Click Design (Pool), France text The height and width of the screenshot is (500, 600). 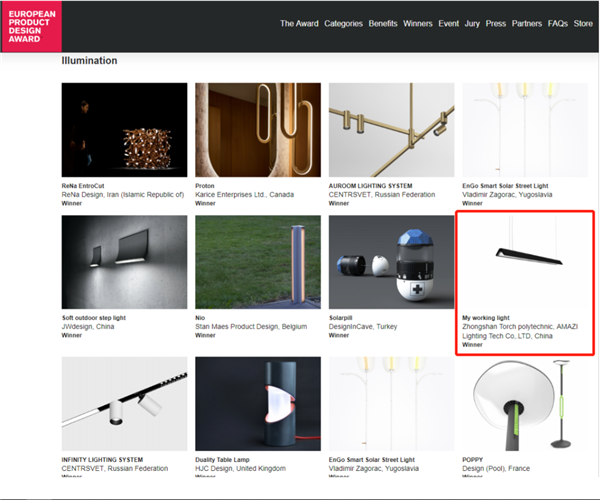point(496,469)
